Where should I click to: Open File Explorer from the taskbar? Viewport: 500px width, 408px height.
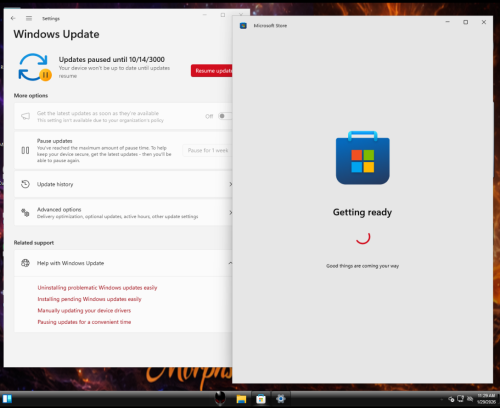(x=241, y=399)
